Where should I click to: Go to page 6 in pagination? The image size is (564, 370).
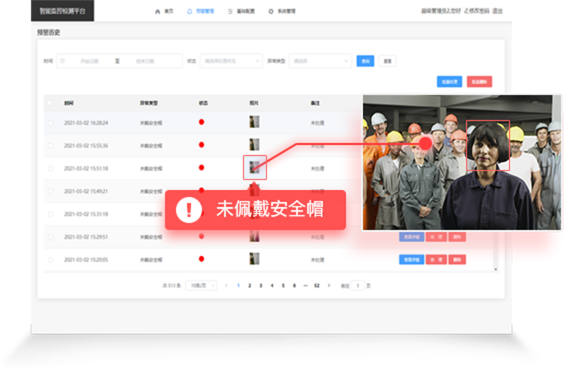pos(294,286)
